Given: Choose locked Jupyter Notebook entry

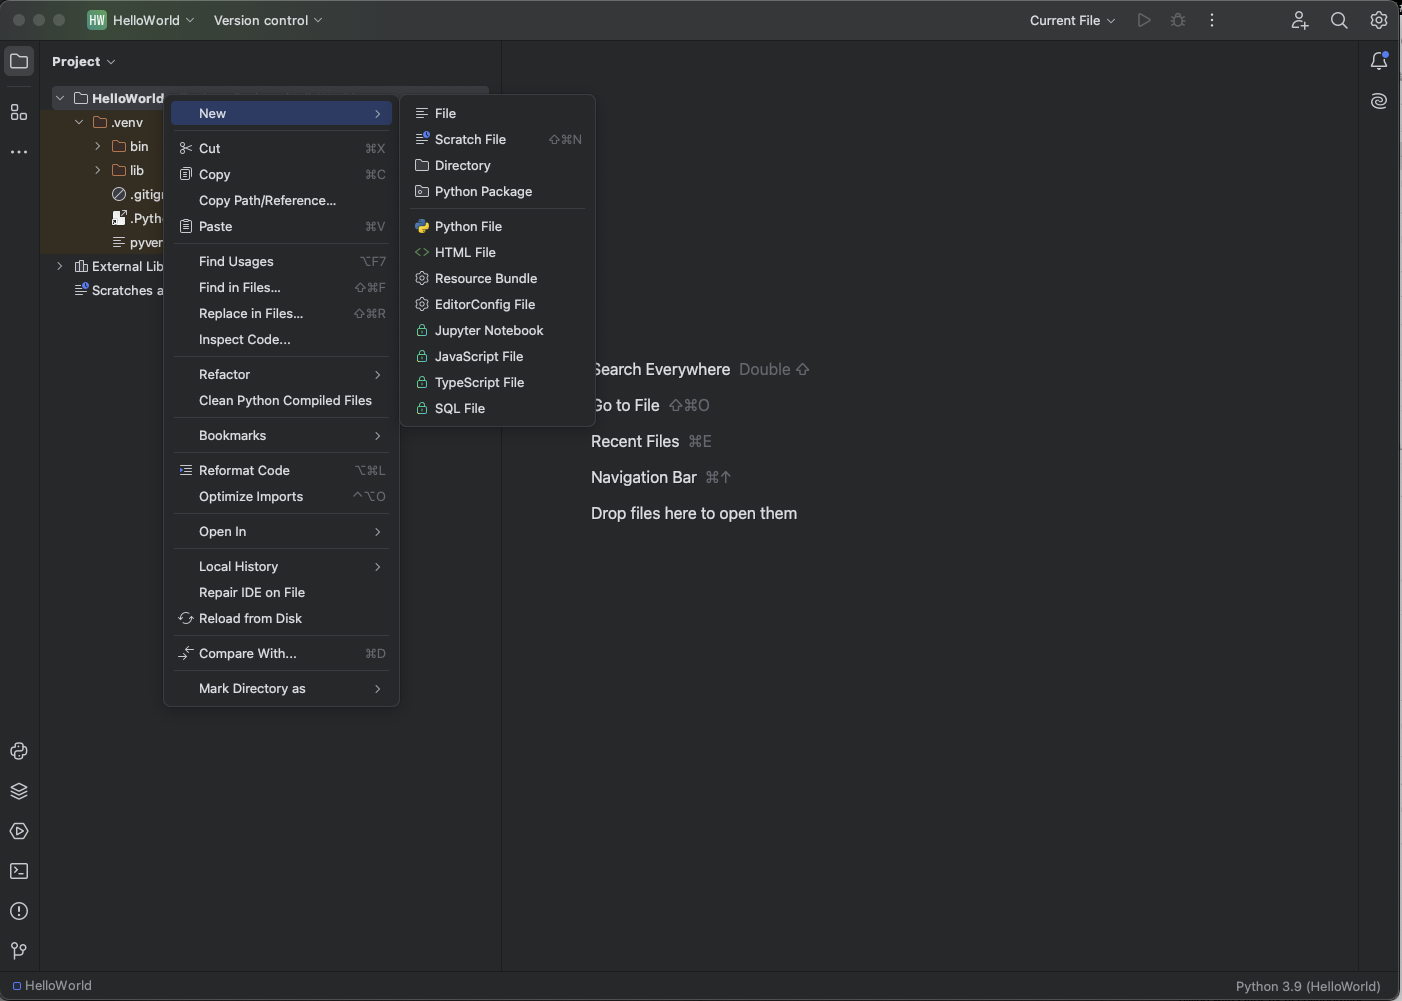Looking at the screenshot, I should point(497,330).
